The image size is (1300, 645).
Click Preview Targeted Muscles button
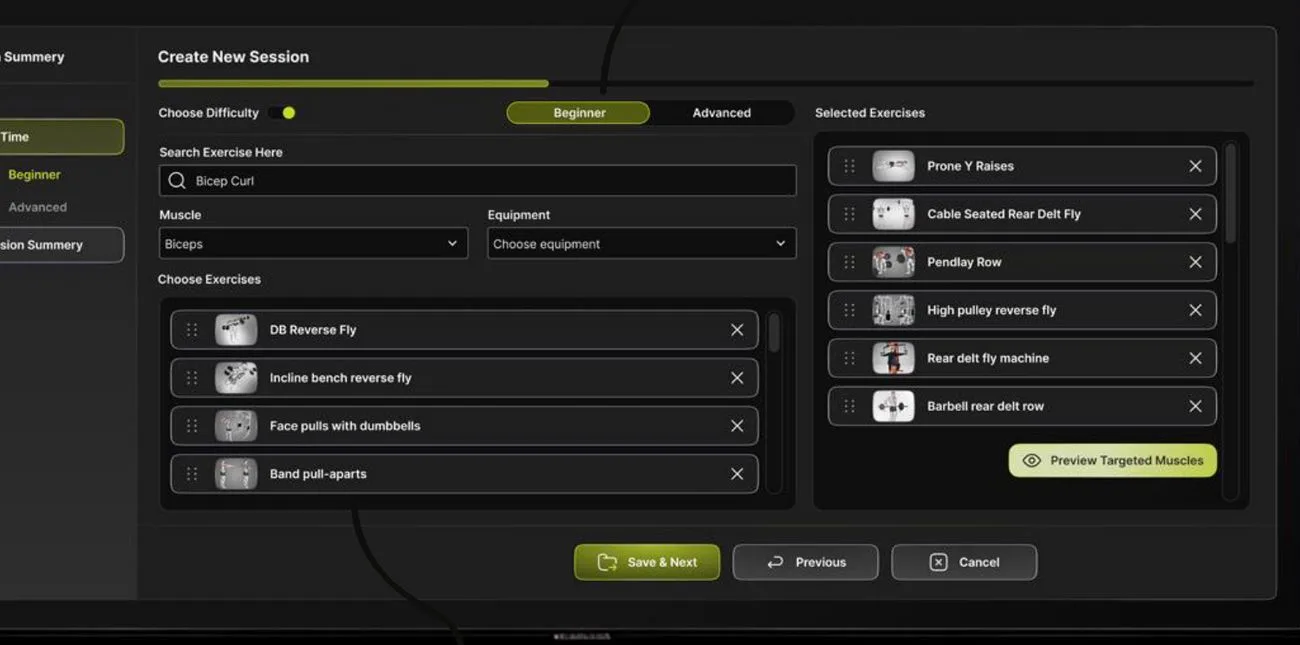pos(1112,461)
